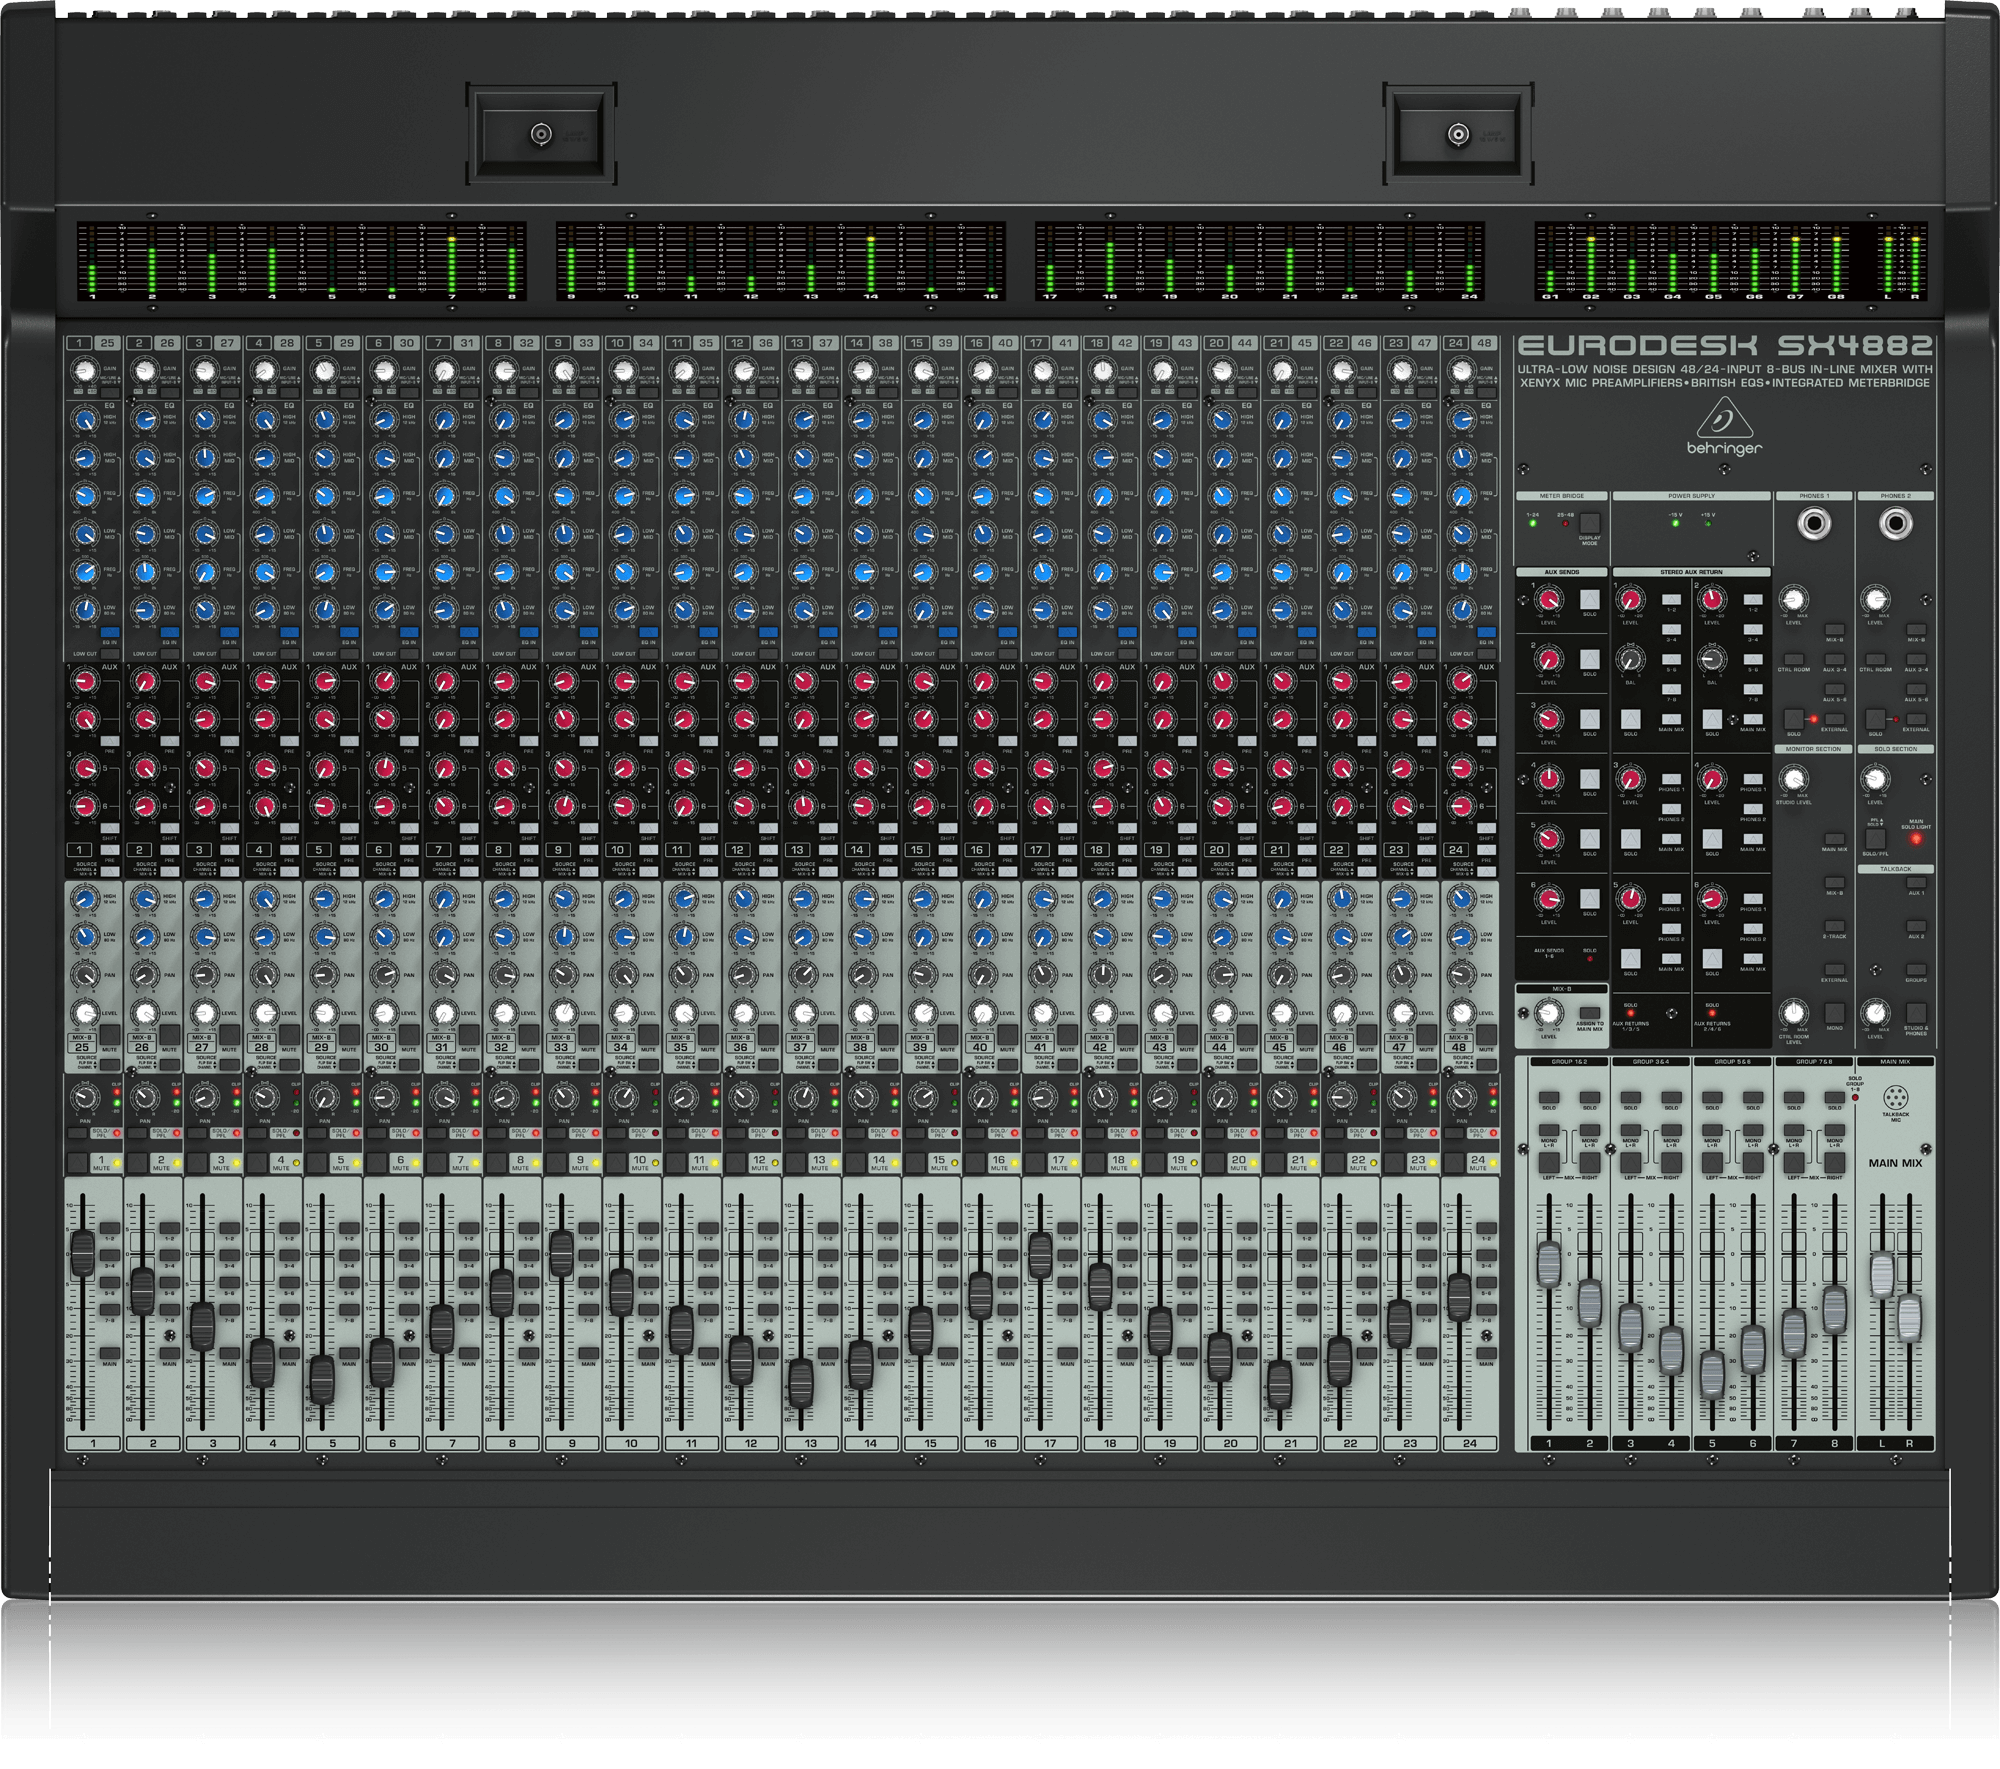Click the Phones 2 headphone jack
This screenshot has width=2000, height=1769.
(1895, 524)
